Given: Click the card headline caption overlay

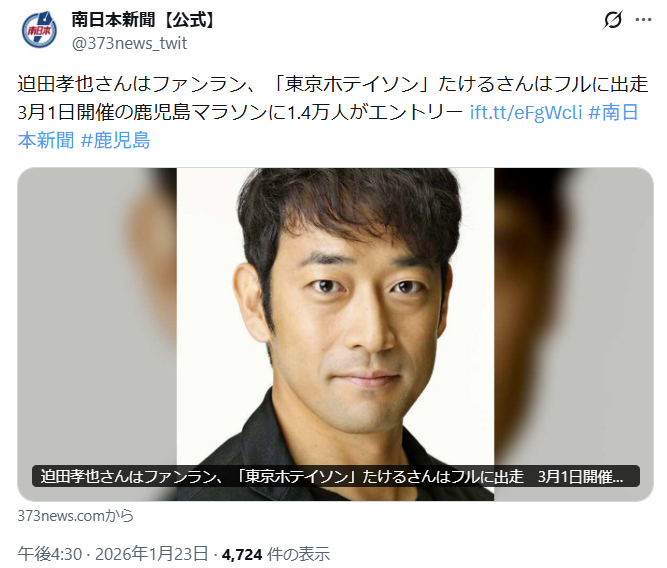Looking at the screenshot, I should [336, 476].
